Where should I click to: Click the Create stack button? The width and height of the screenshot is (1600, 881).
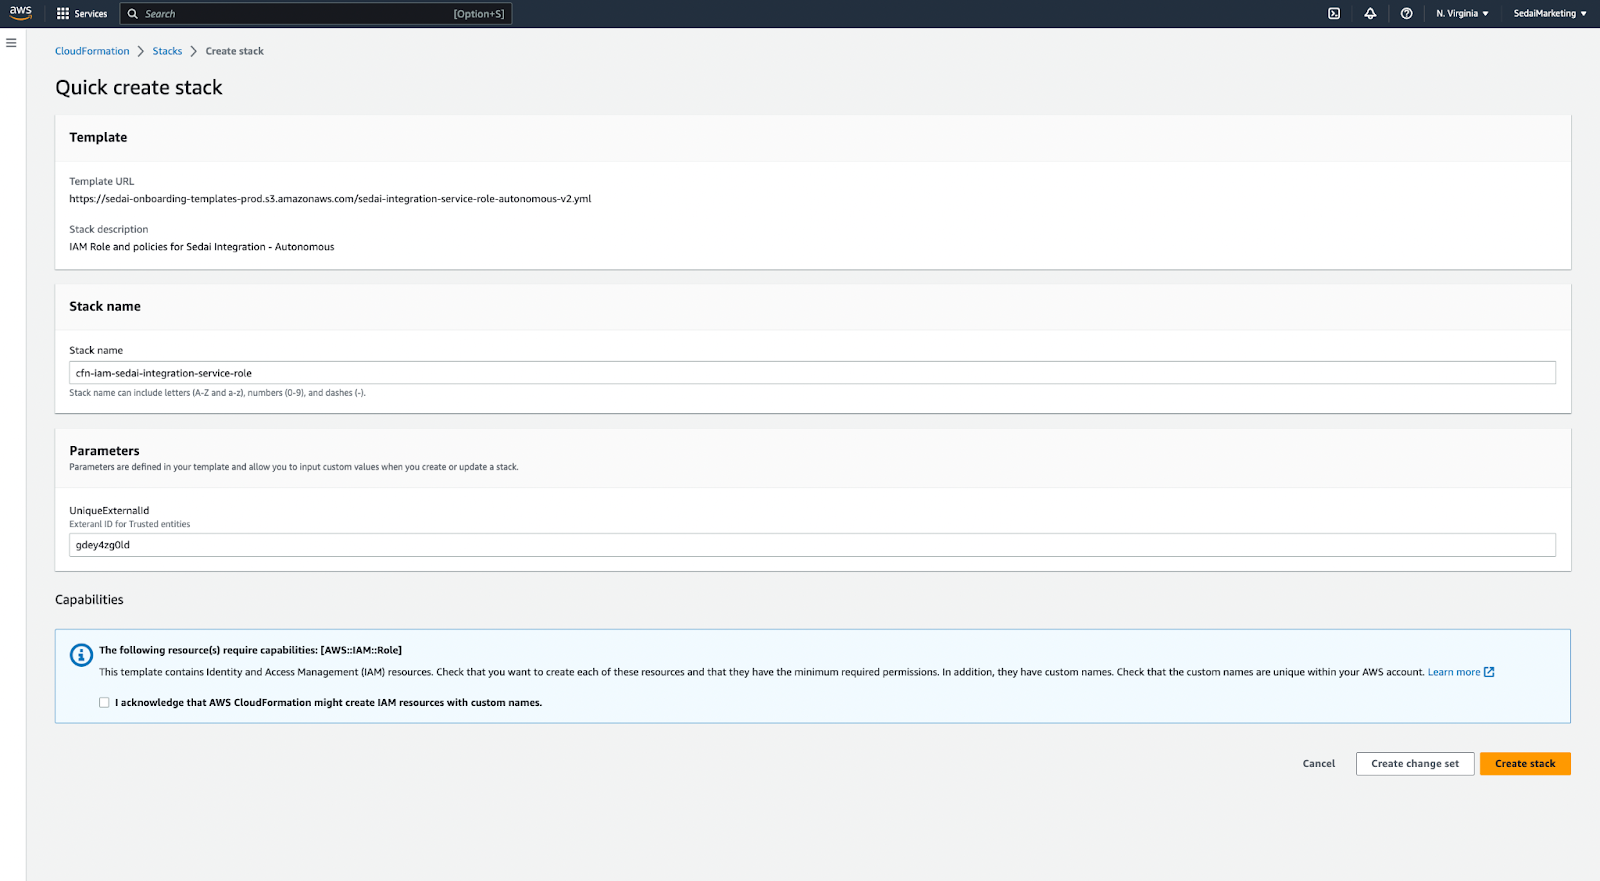coord(1525,764)
